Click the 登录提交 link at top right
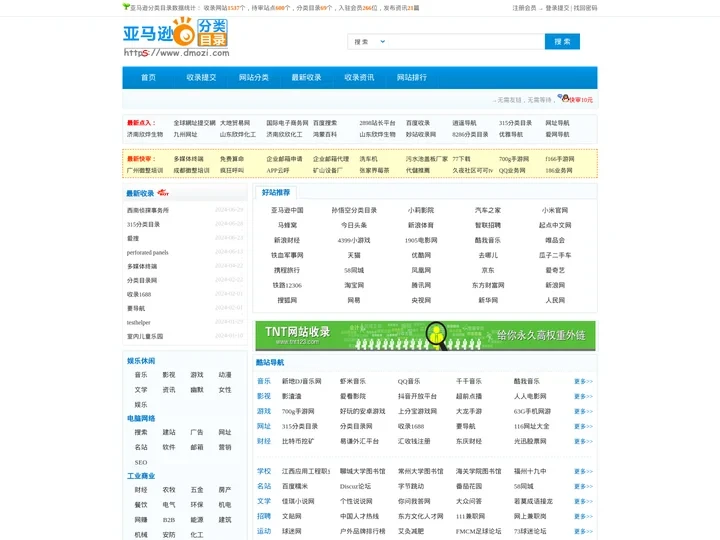Screen dimensions: 720x540 (x=557, y=8)
